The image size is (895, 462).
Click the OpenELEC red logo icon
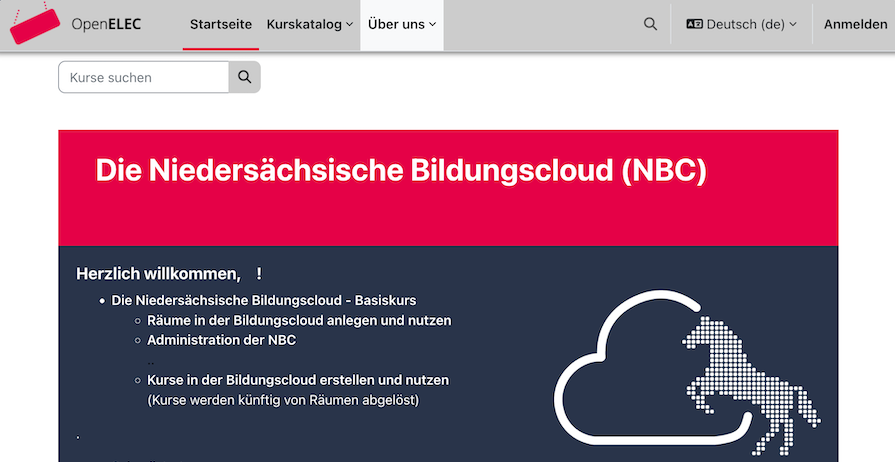coord(35,24)
